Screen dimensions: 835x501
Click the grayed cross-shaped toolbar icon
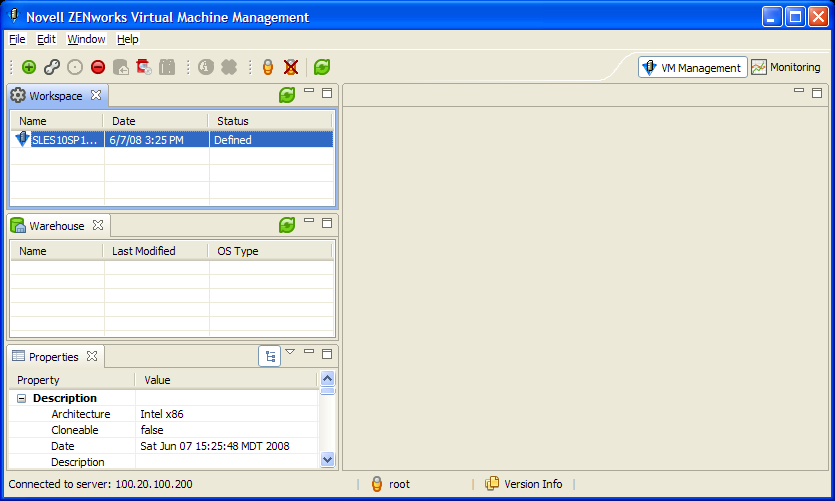[x=229, y=67]
